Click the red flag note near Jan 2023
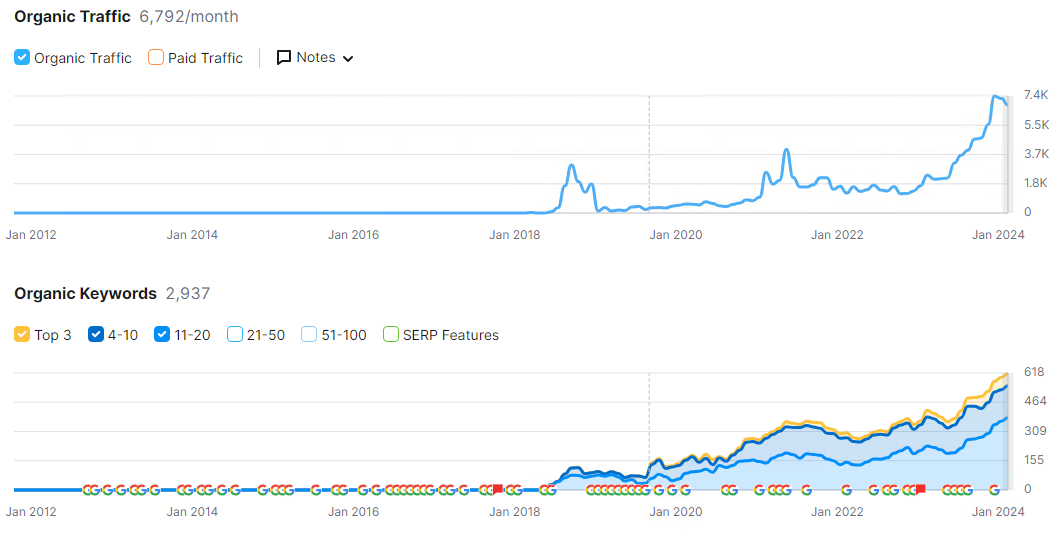 tap(920, 489)
